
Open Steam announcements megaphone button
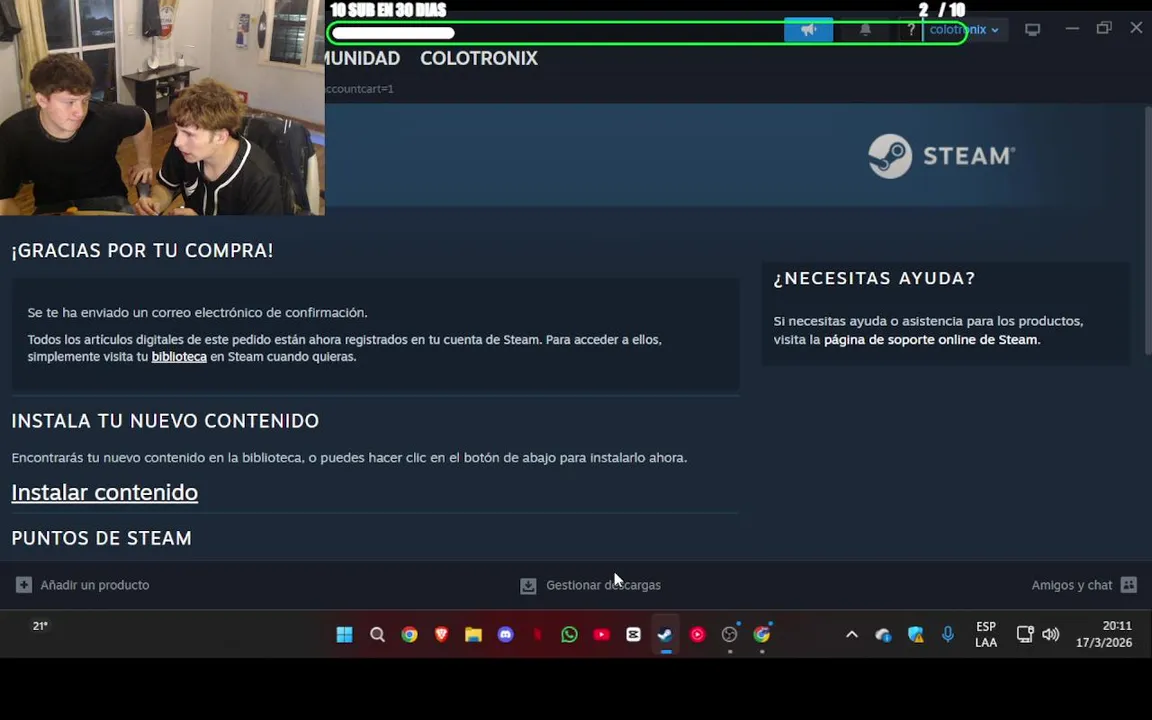[x=808, y=29]
